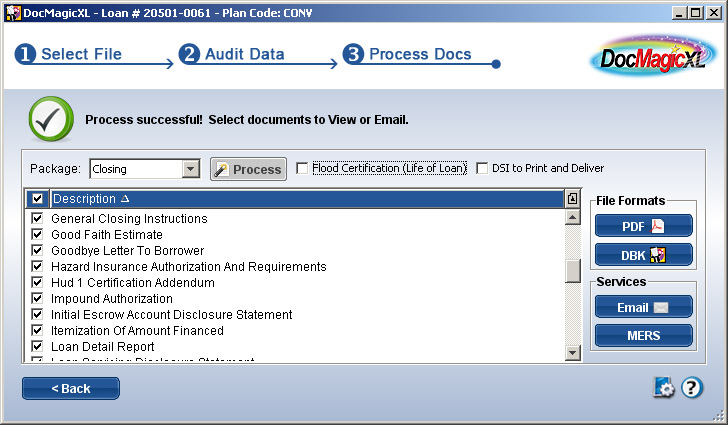The image size is (728, 425).
Task: Go to Audit Data step
Action: pyautogui.click(x=245, y=54)
